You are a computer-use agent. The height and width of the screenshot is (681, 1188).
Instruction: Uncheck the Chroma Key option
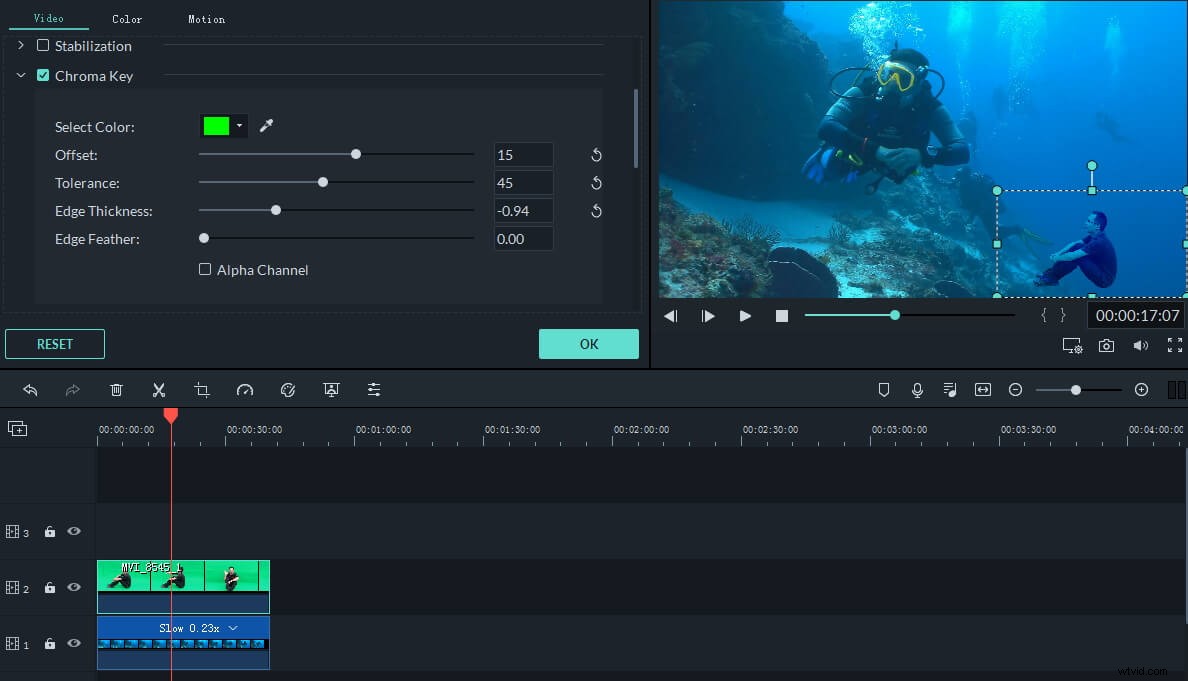tap(43, 75)
